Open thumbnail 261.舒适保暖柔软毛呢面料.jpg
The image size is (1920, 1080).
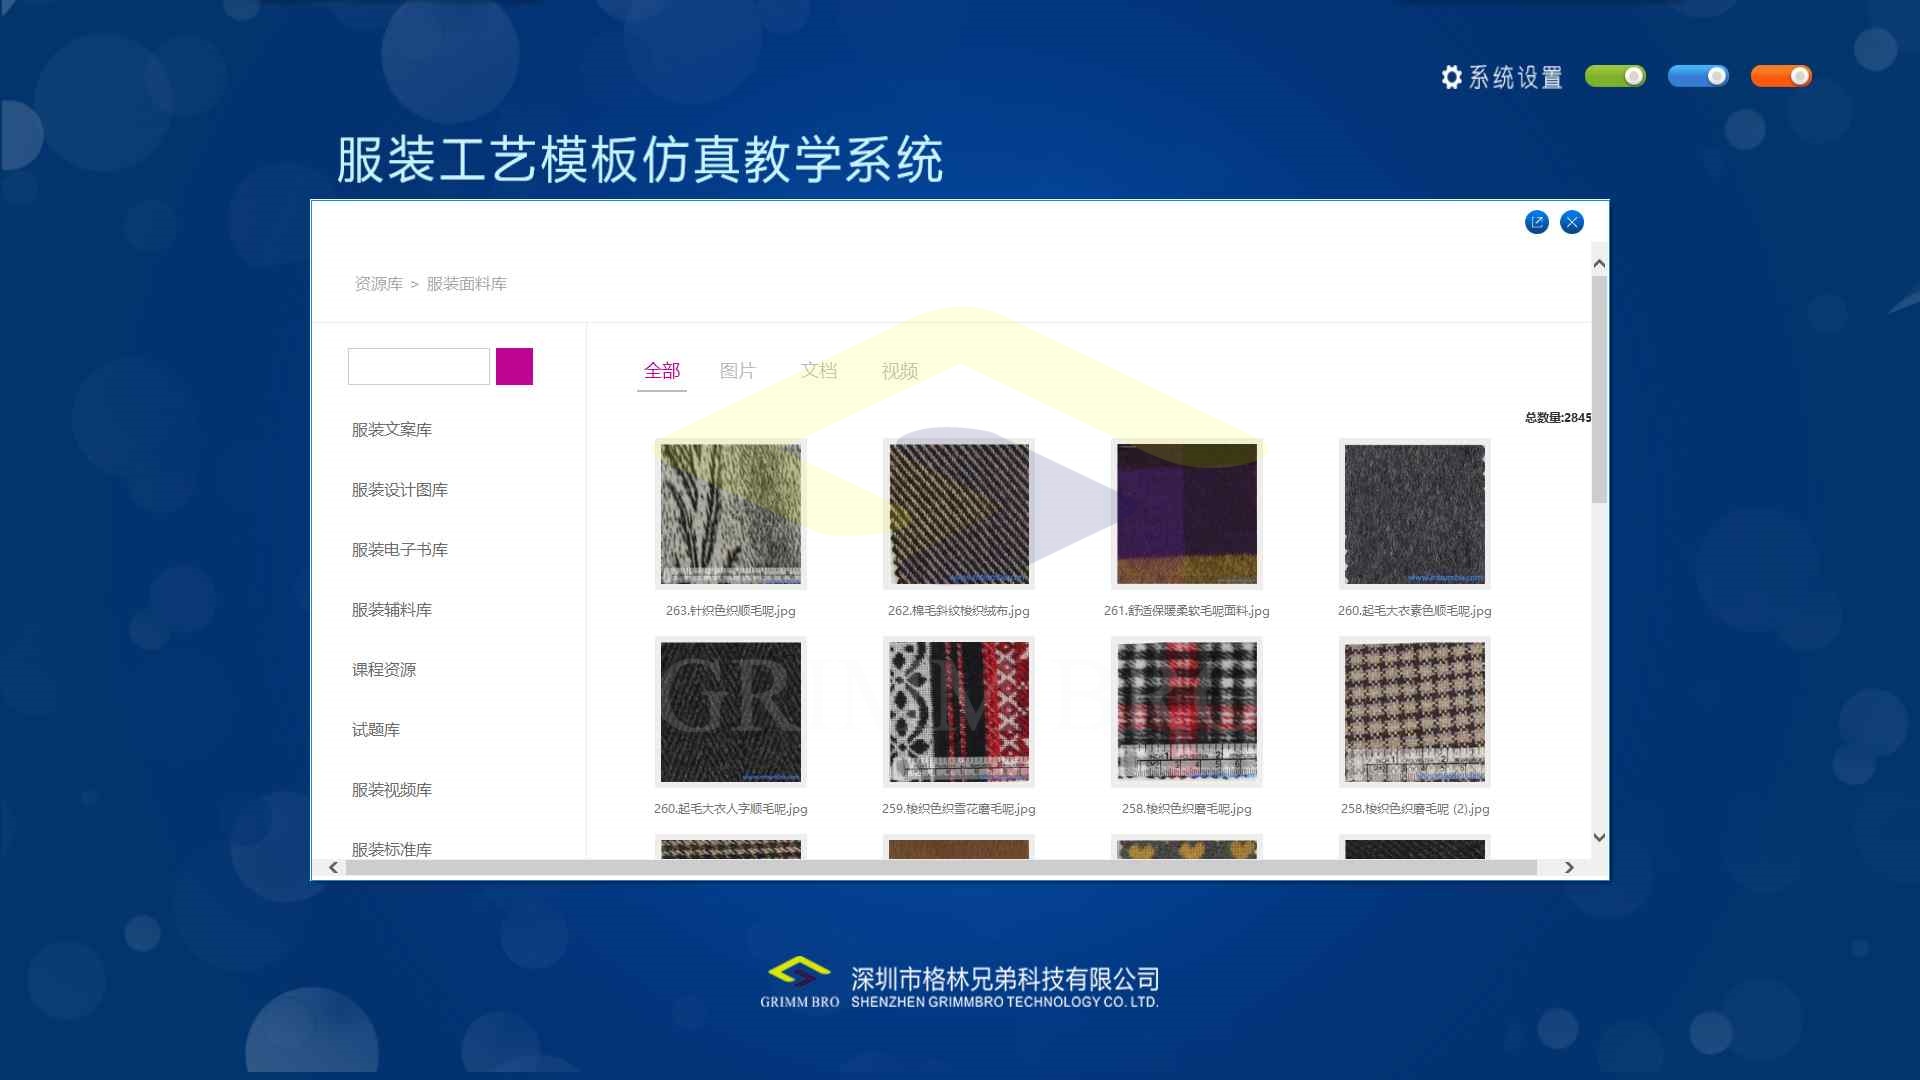[1186, 514]
